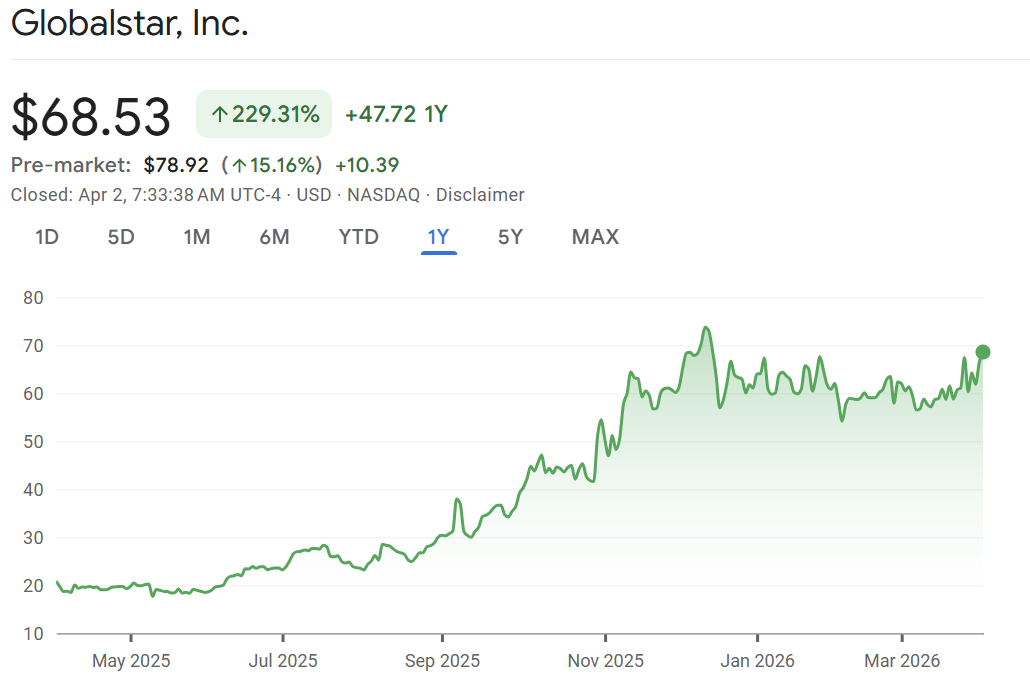This screenshot has height=676, width=1030.
Task: Click the December price peak on chart
Action: click(706, 328)
